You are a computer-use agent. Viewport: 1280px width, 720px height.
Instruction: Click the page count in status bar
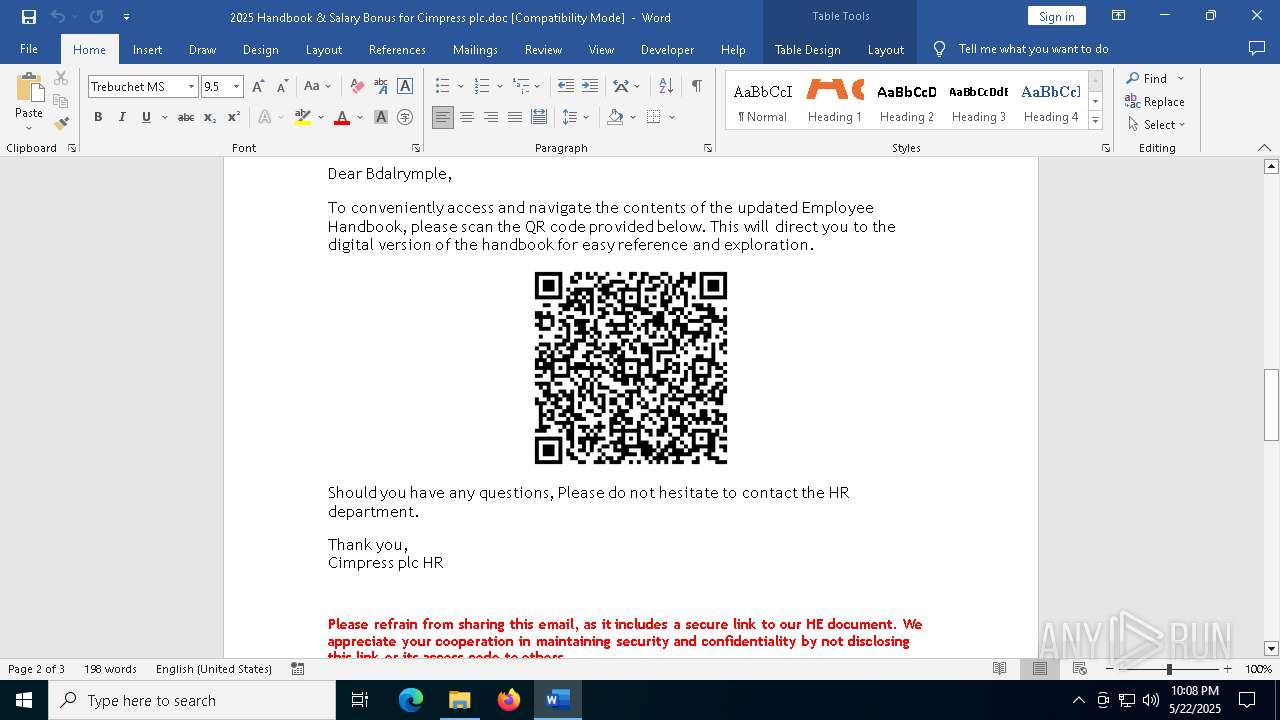[x=36, y=669]
